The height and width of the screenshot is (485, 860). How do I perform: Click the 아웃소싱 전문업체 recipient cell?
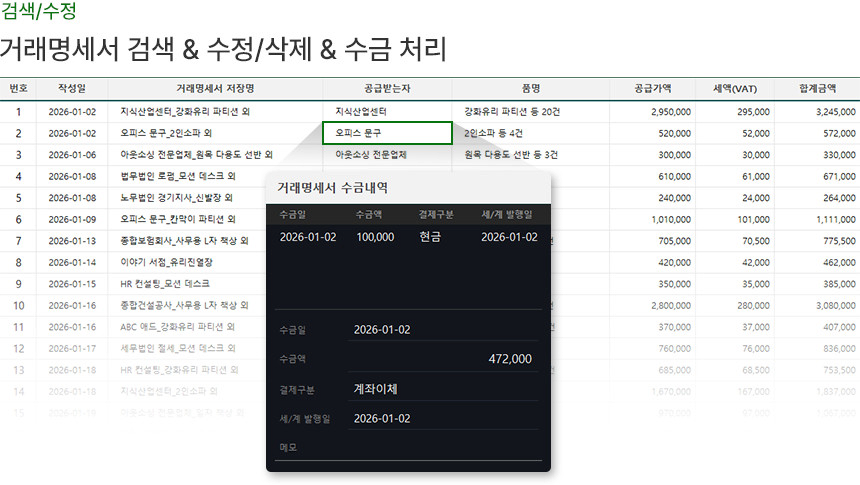(x=371, y=155)
